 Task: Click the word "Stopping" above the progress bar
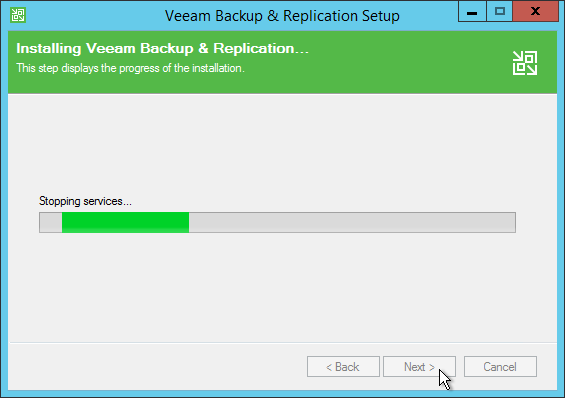[x=60, y=201]
